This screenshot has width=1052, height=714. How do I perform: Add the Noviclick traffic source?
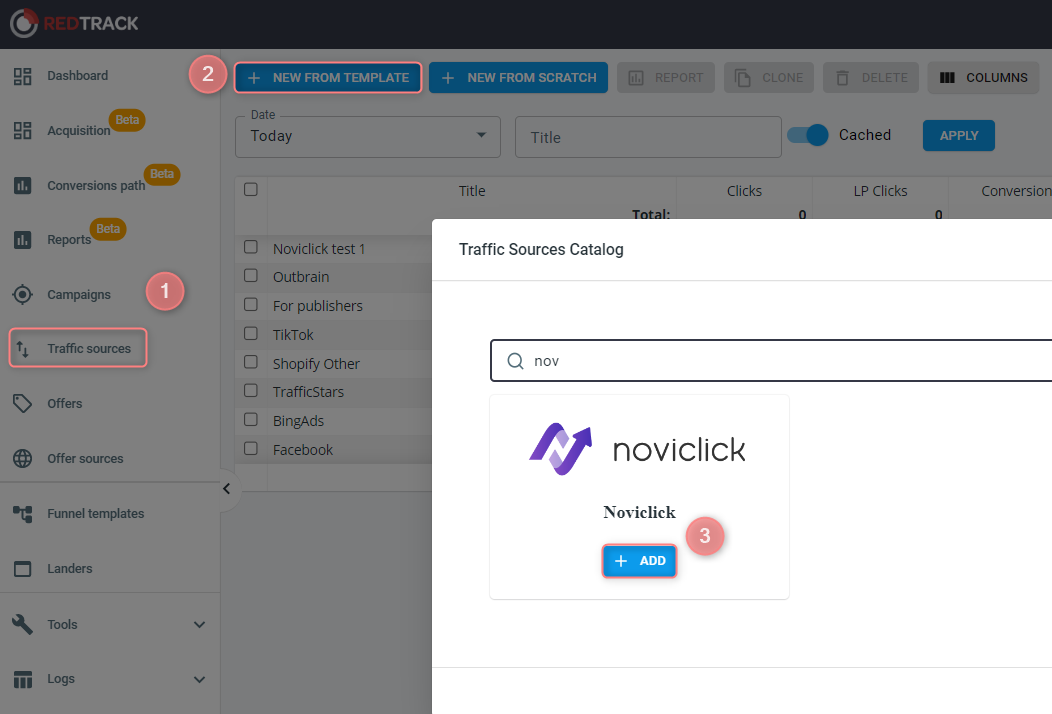point(639,561)
